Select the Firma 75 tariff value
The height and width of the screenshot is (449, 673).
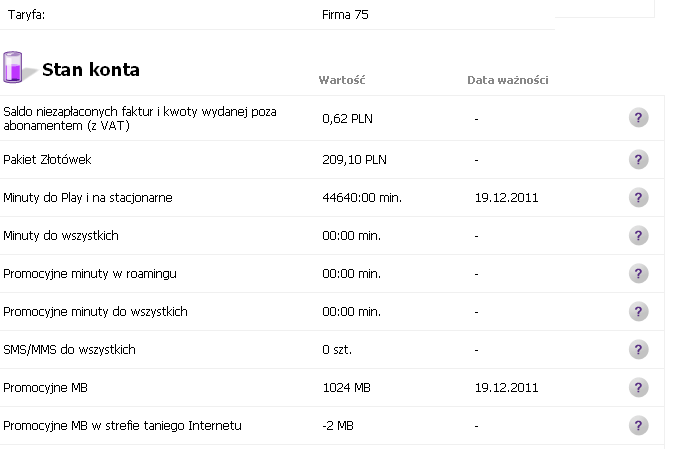345,15
